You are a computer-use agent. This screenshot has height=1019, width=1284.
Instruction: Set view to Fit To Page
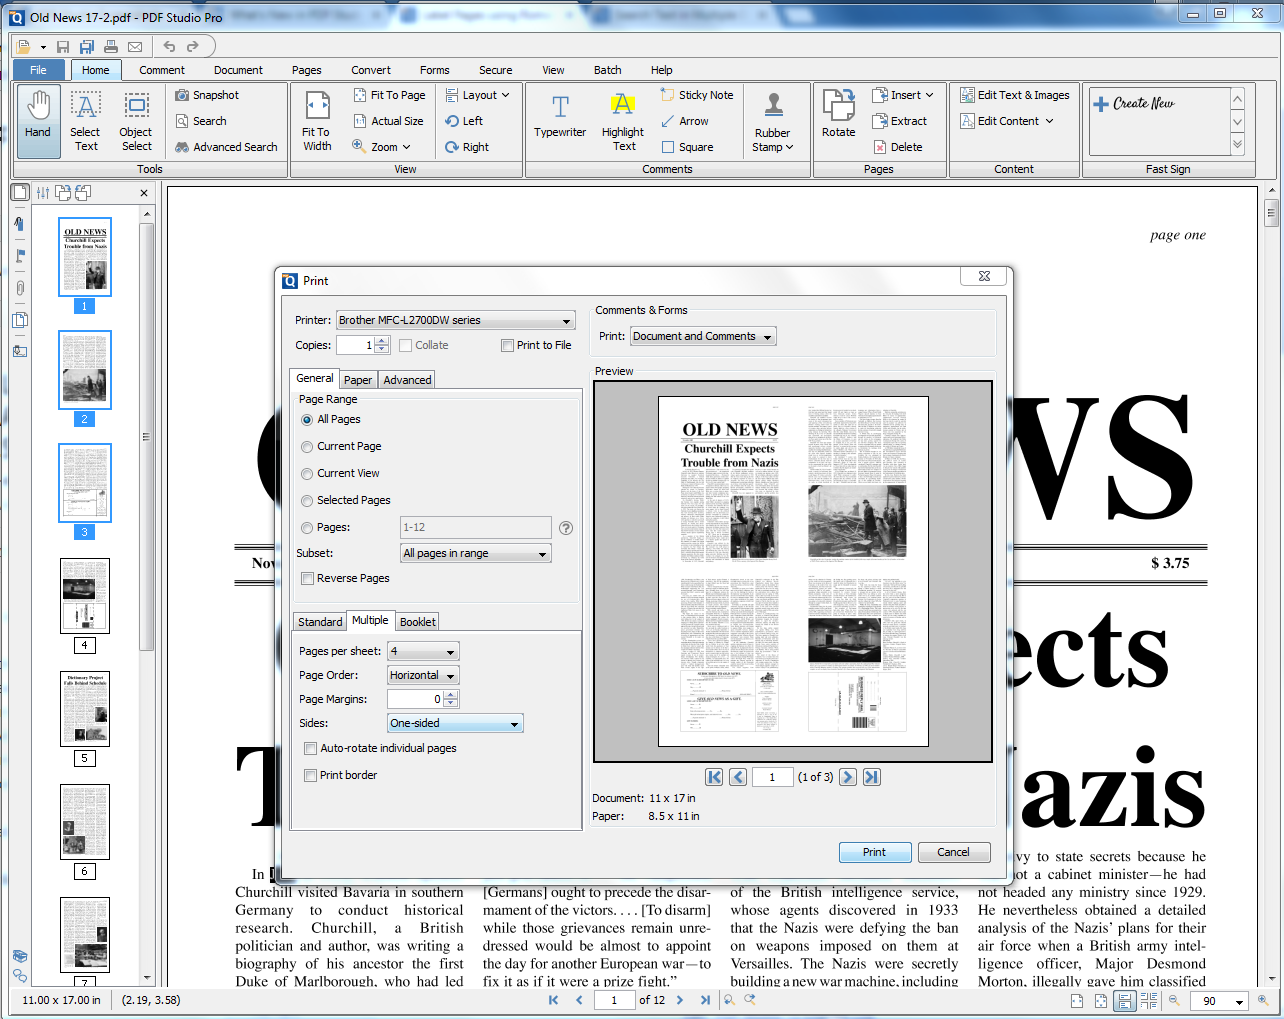390,95
